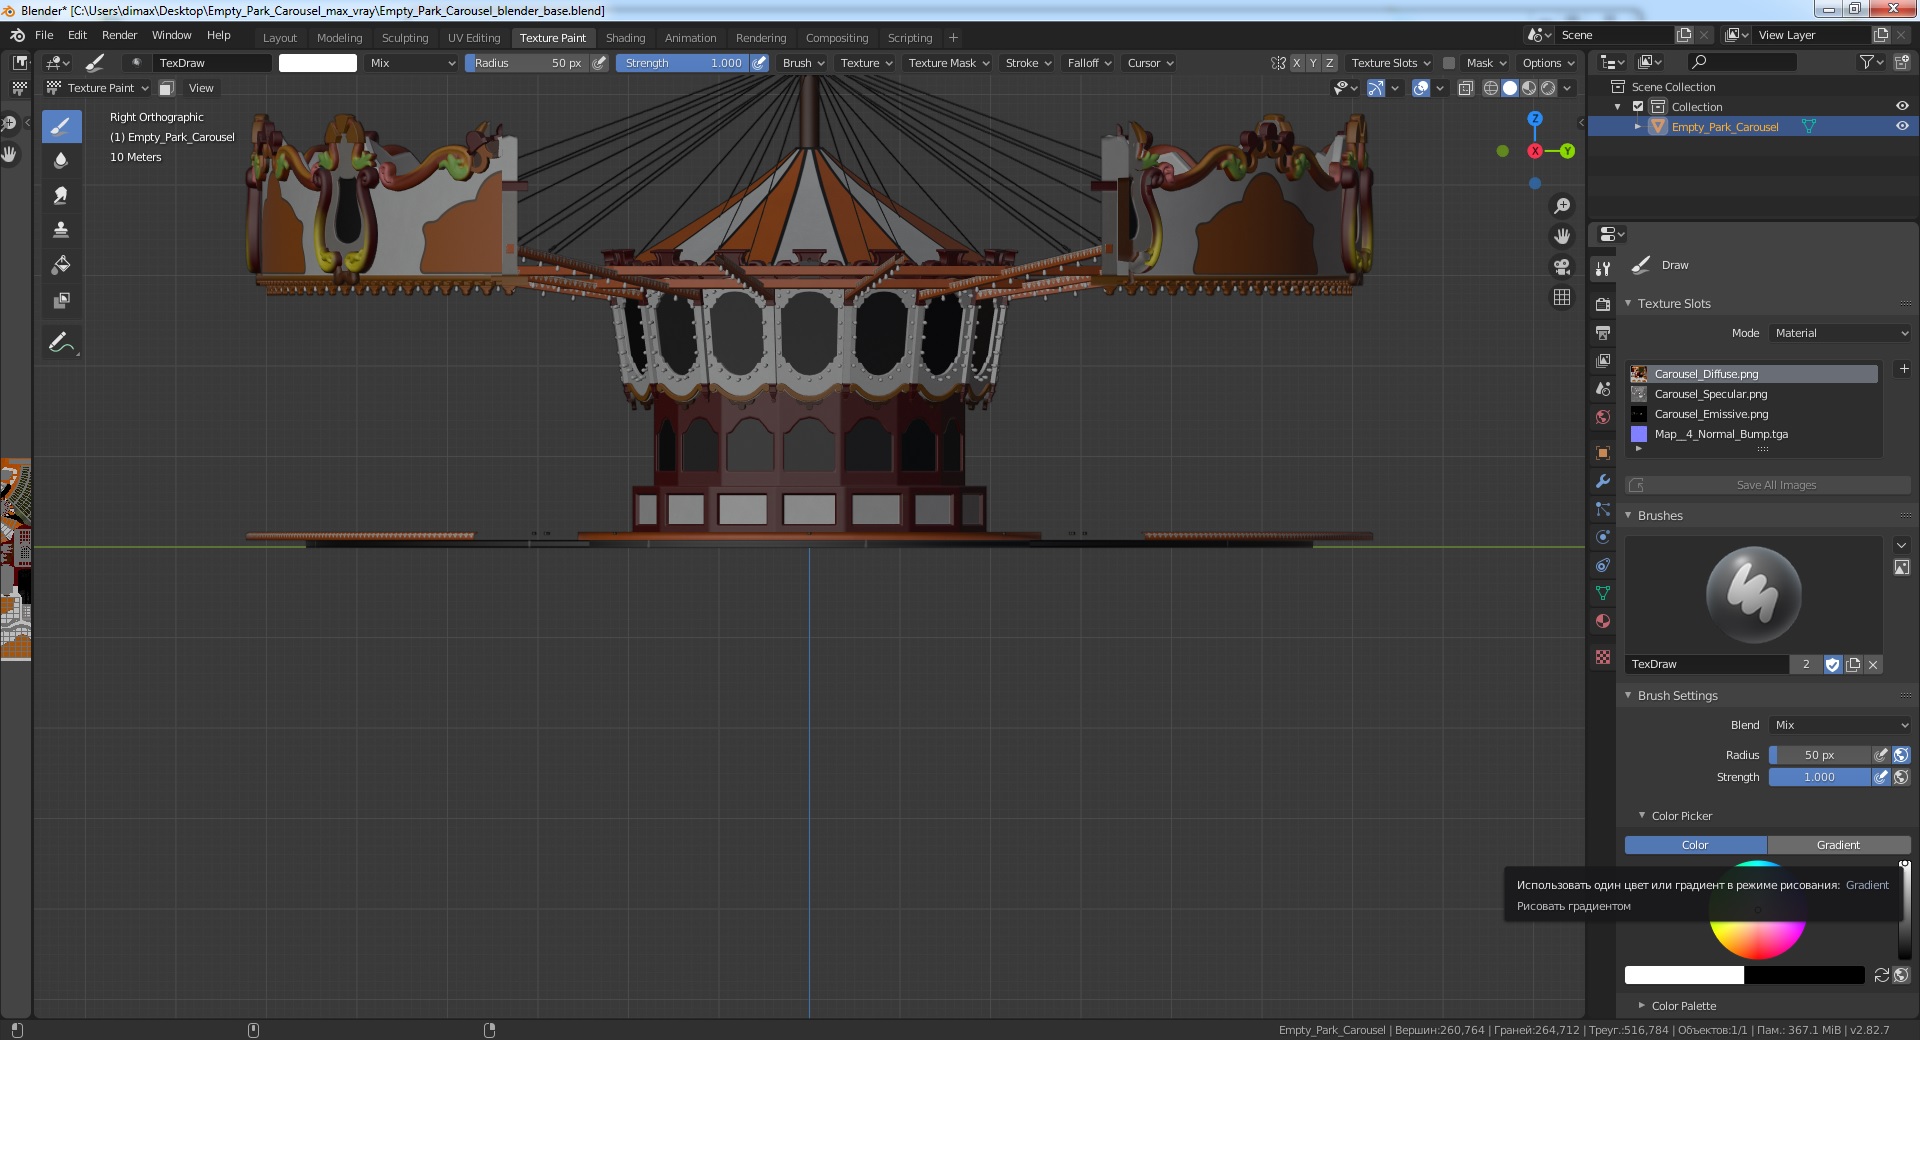Click the brush color swatch in header
The image size is (1920, 1158).
[317, 63]
